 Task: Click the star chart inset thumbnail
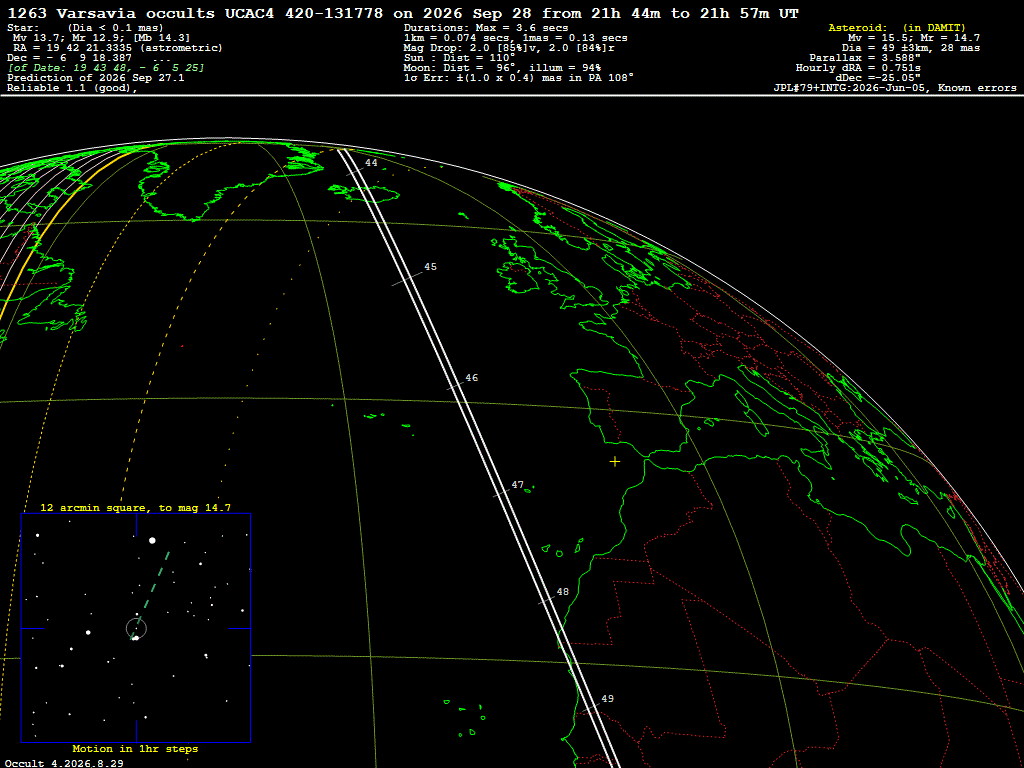tap(136, 628)
